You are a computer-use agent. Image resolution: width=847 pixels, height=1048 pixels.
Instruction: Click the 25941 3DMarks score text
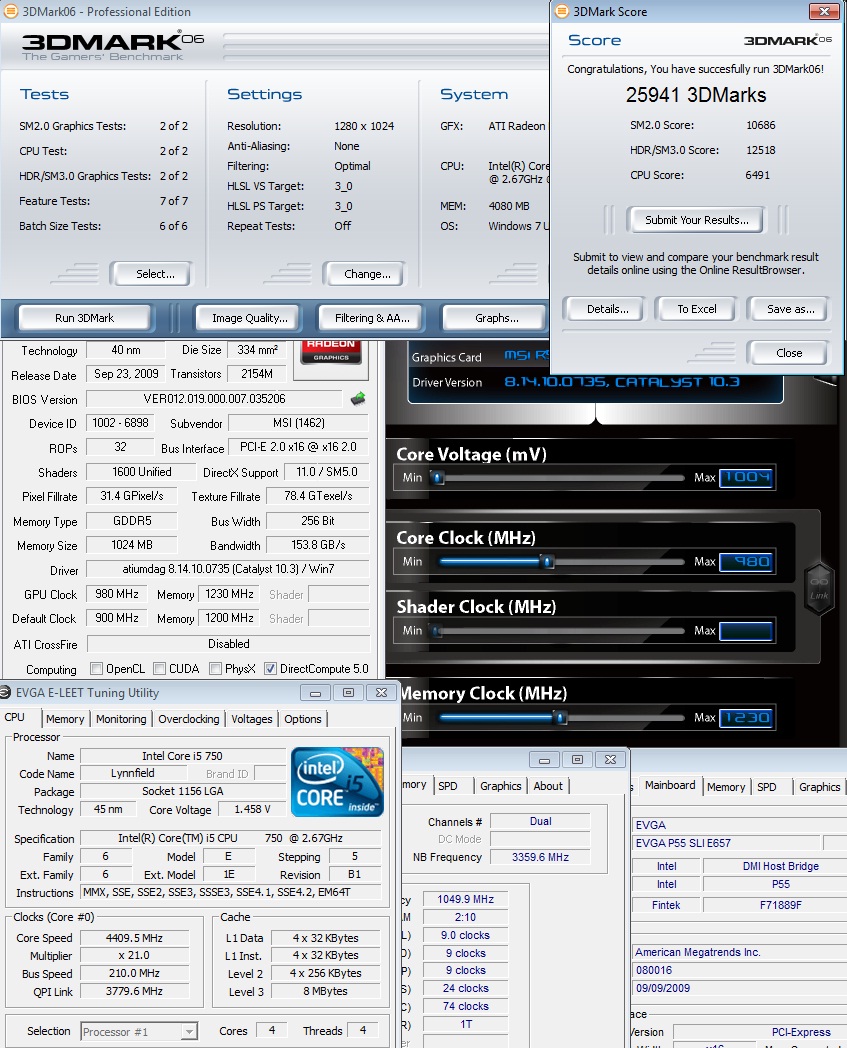tap(695, 95)
